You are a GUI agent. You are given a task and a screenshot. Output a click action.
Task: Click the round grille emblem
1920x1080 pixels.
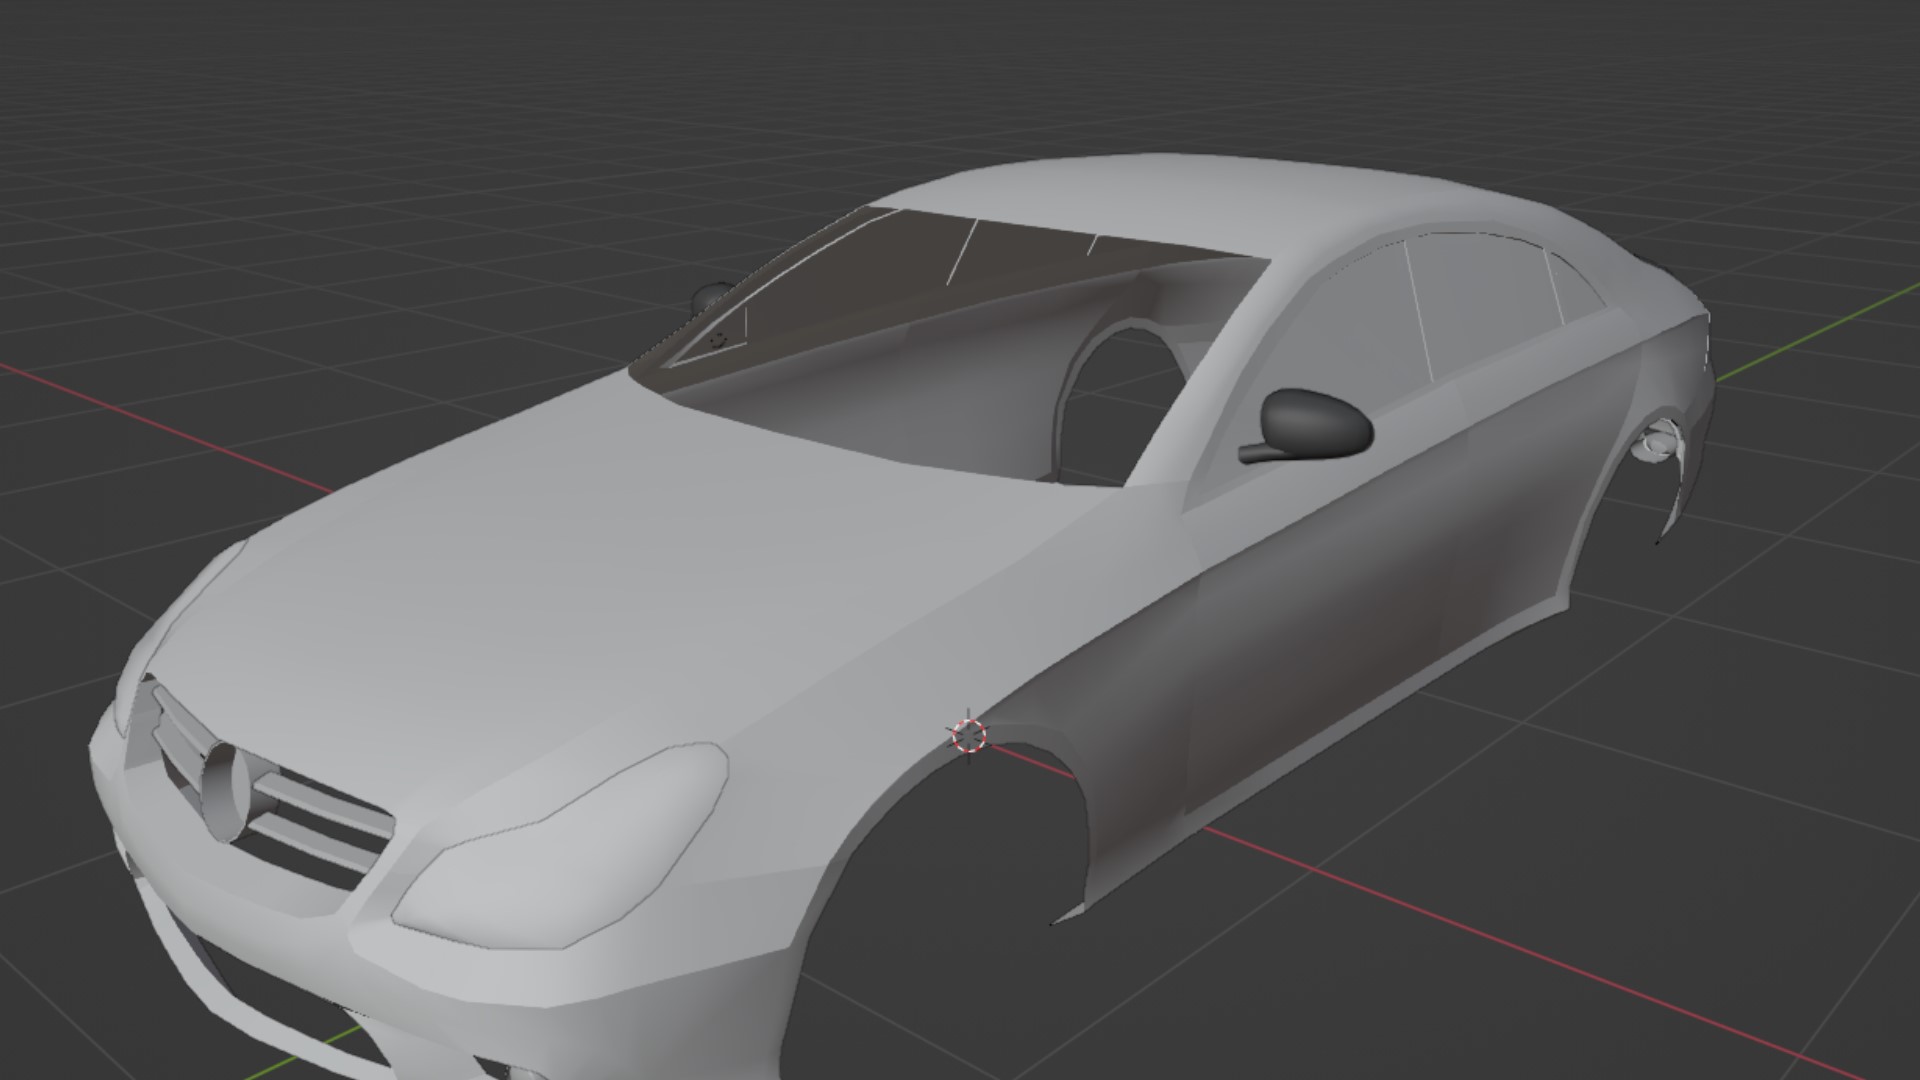pos(224,791)
